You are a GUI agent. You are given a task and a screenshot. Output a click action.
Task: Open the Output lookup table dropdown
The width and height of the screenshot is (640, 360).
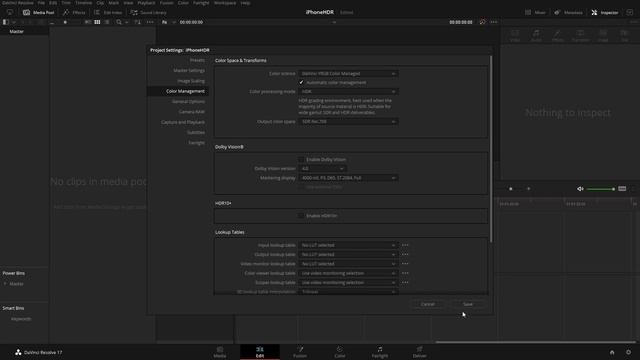coord(349,255)
